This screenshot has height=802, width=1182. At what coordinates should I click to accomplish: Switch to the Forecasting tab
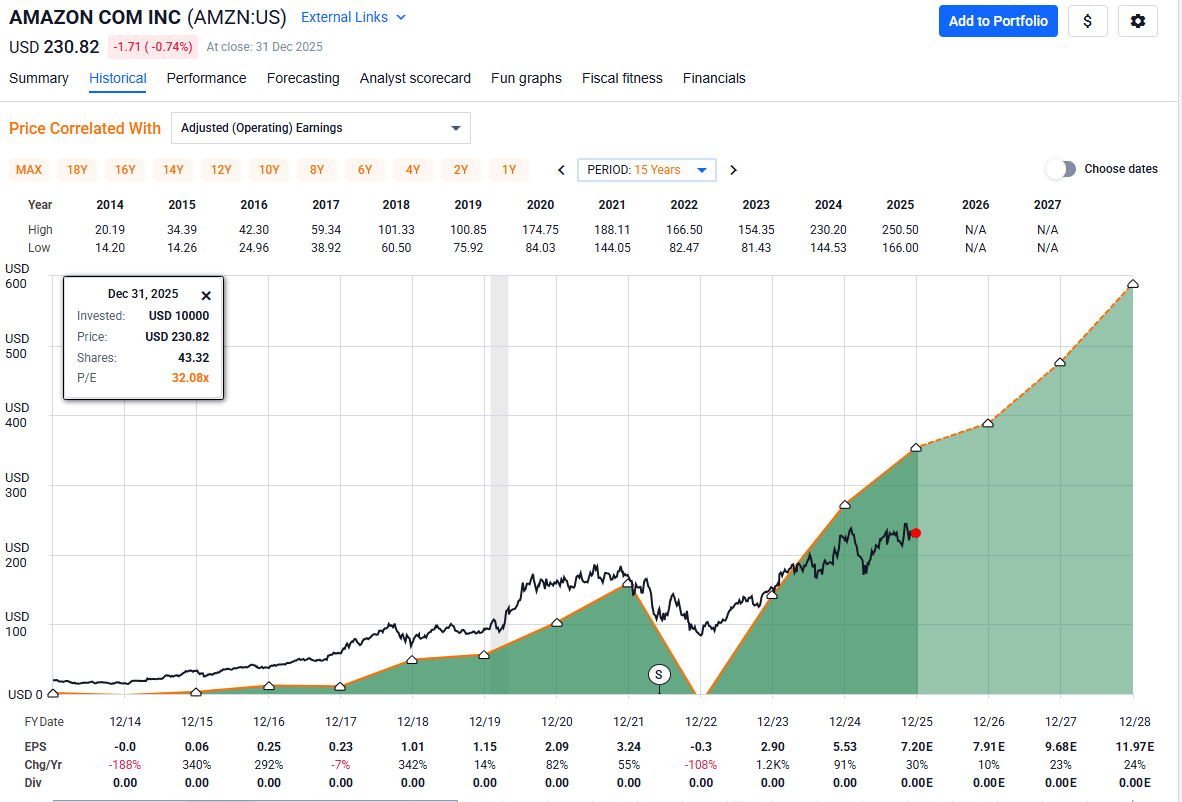[303, 78]
